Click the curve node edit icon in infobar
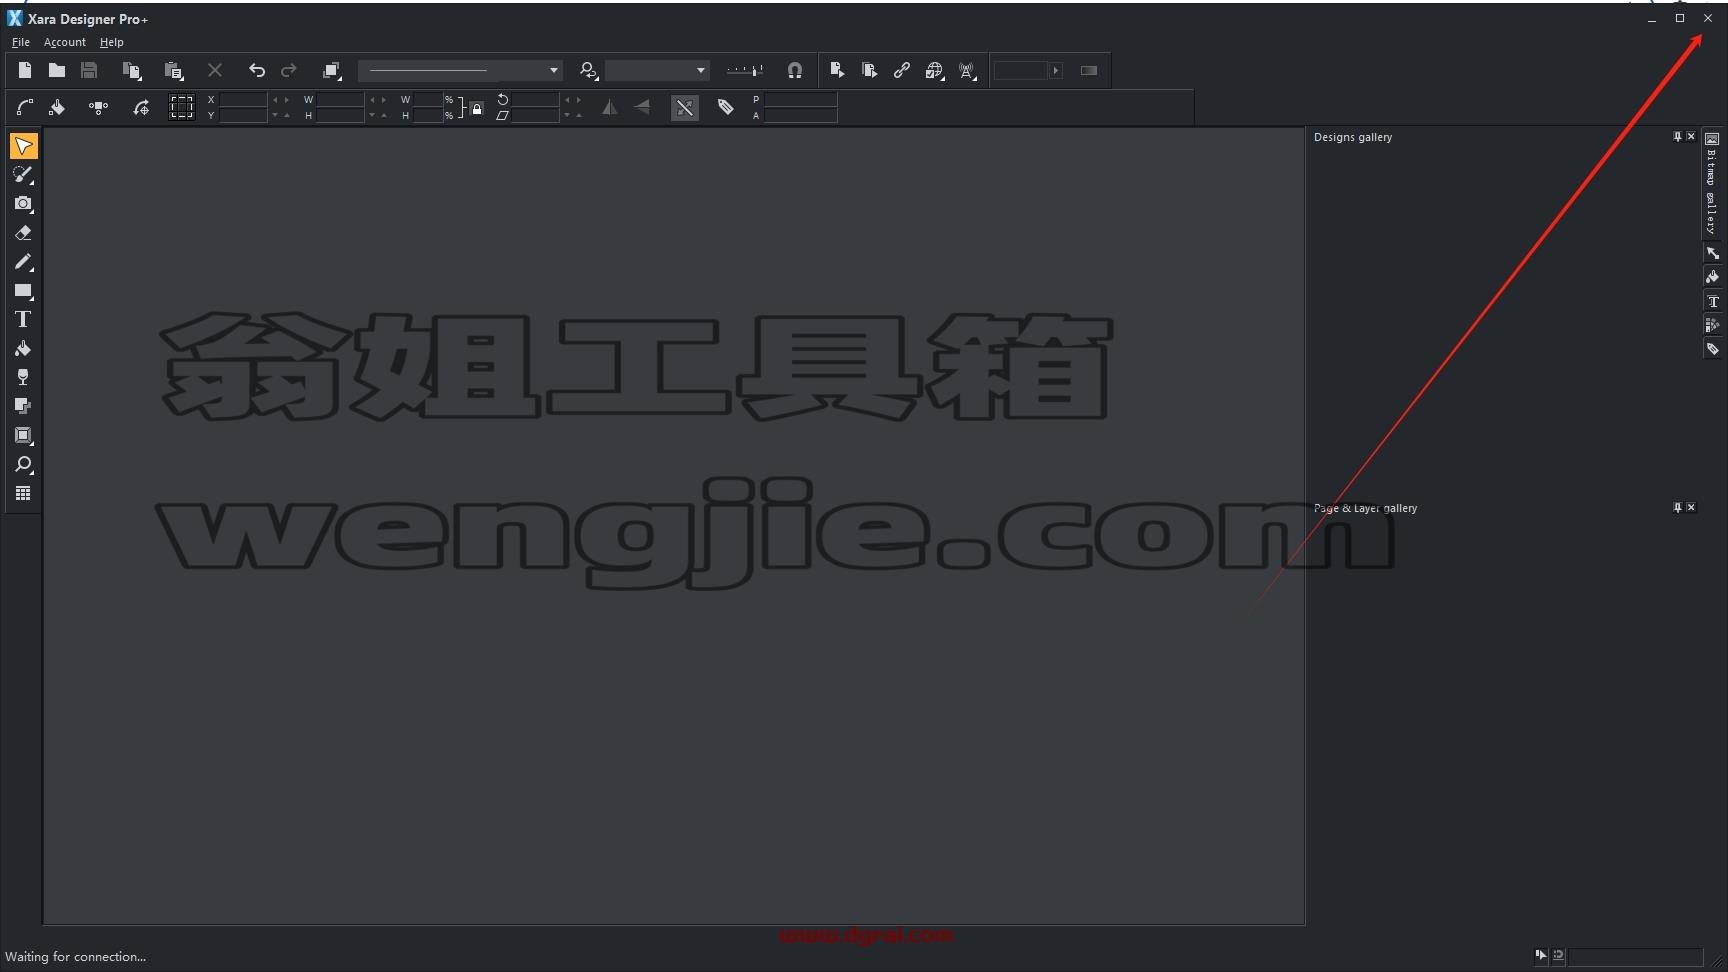 point(25,107)
